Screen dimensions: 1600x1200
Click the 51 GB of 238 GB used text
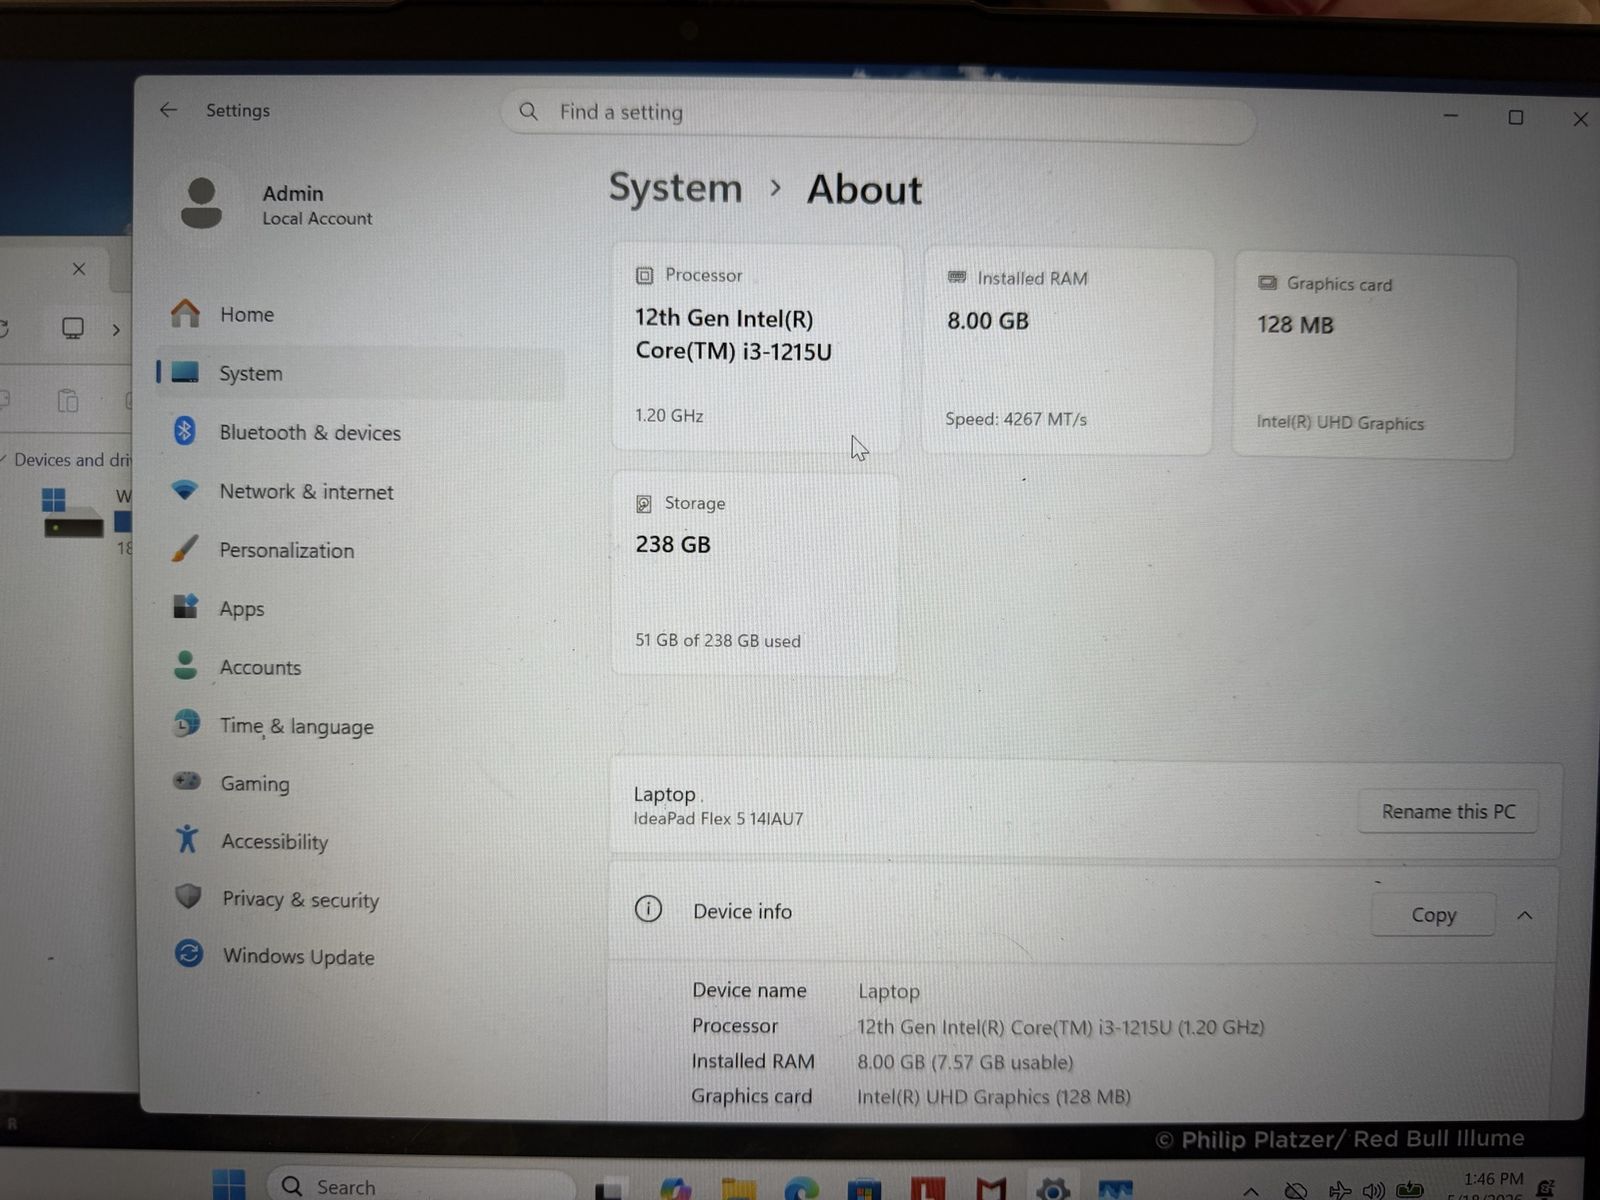click(718, 641)
